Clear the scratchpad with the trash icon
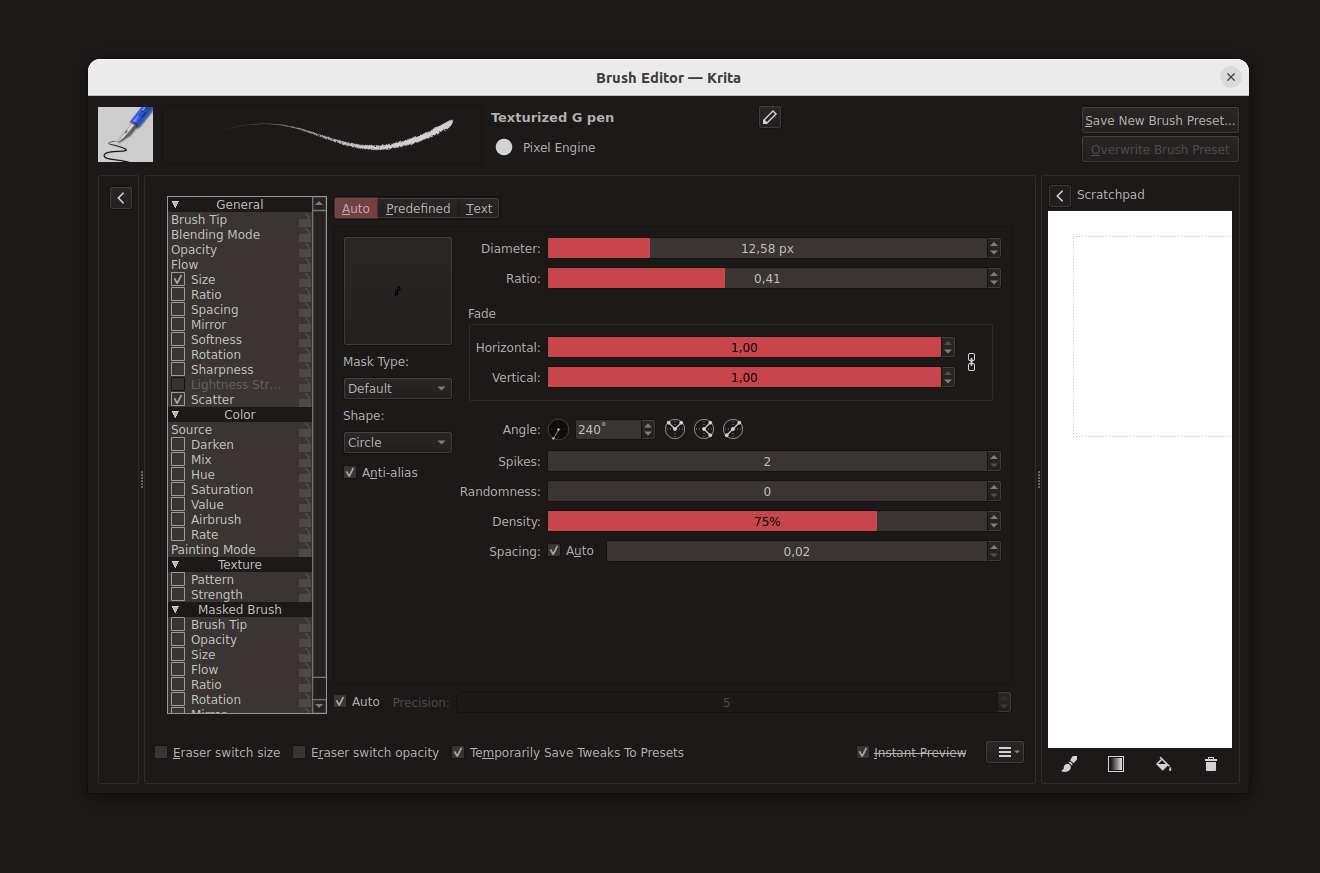The width and height of the screenshot is (1320, 873). click(x=1211, y=765)
